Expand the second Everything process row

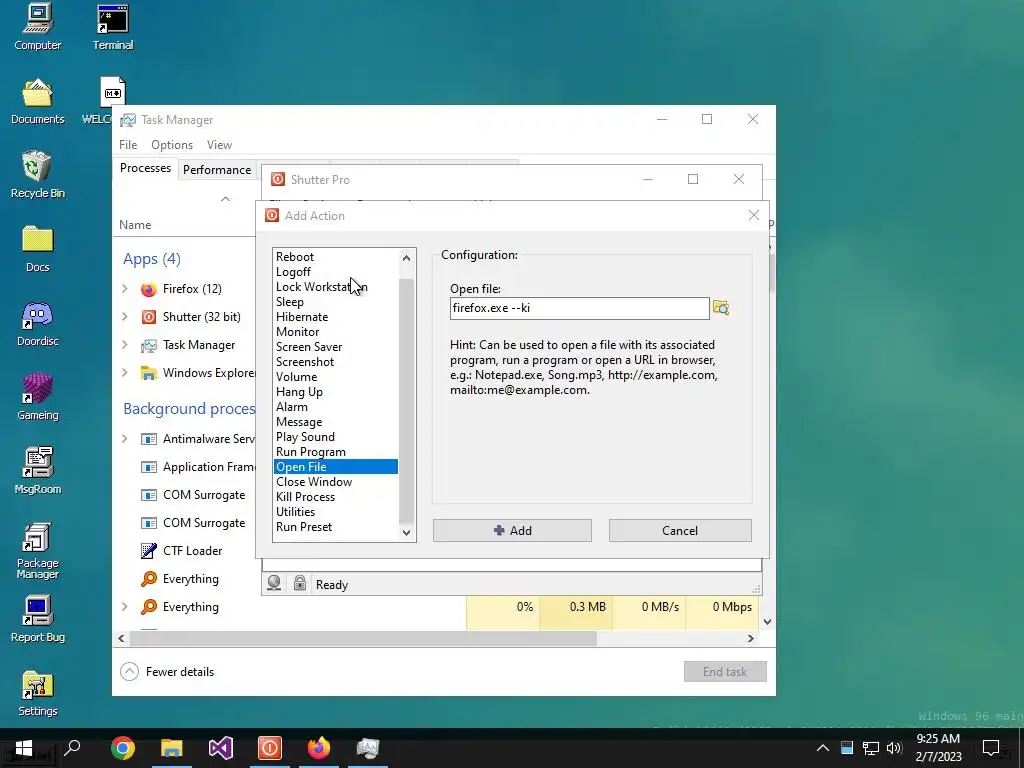click(125, 607)
